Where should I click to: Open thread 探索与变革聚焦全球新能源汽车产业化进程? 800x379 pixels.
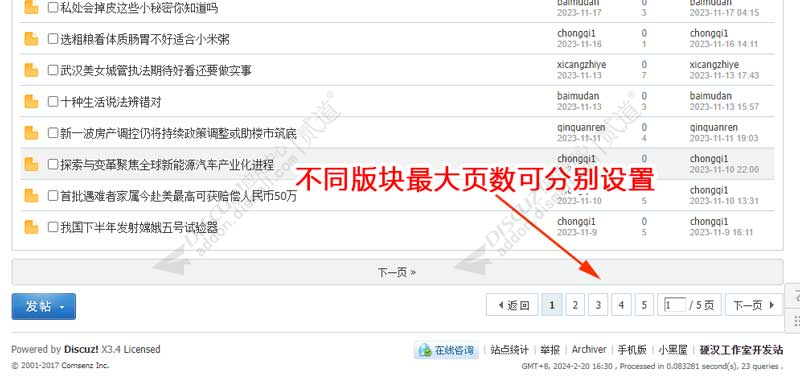pyautogui.click(x=167, y=165)
